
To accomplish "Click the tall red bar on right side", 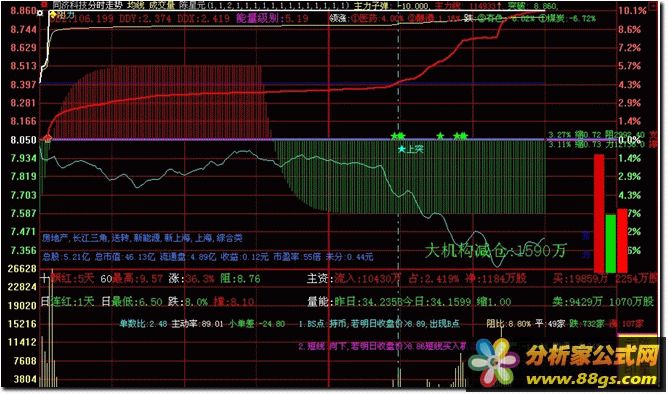I will click(599, 213).
